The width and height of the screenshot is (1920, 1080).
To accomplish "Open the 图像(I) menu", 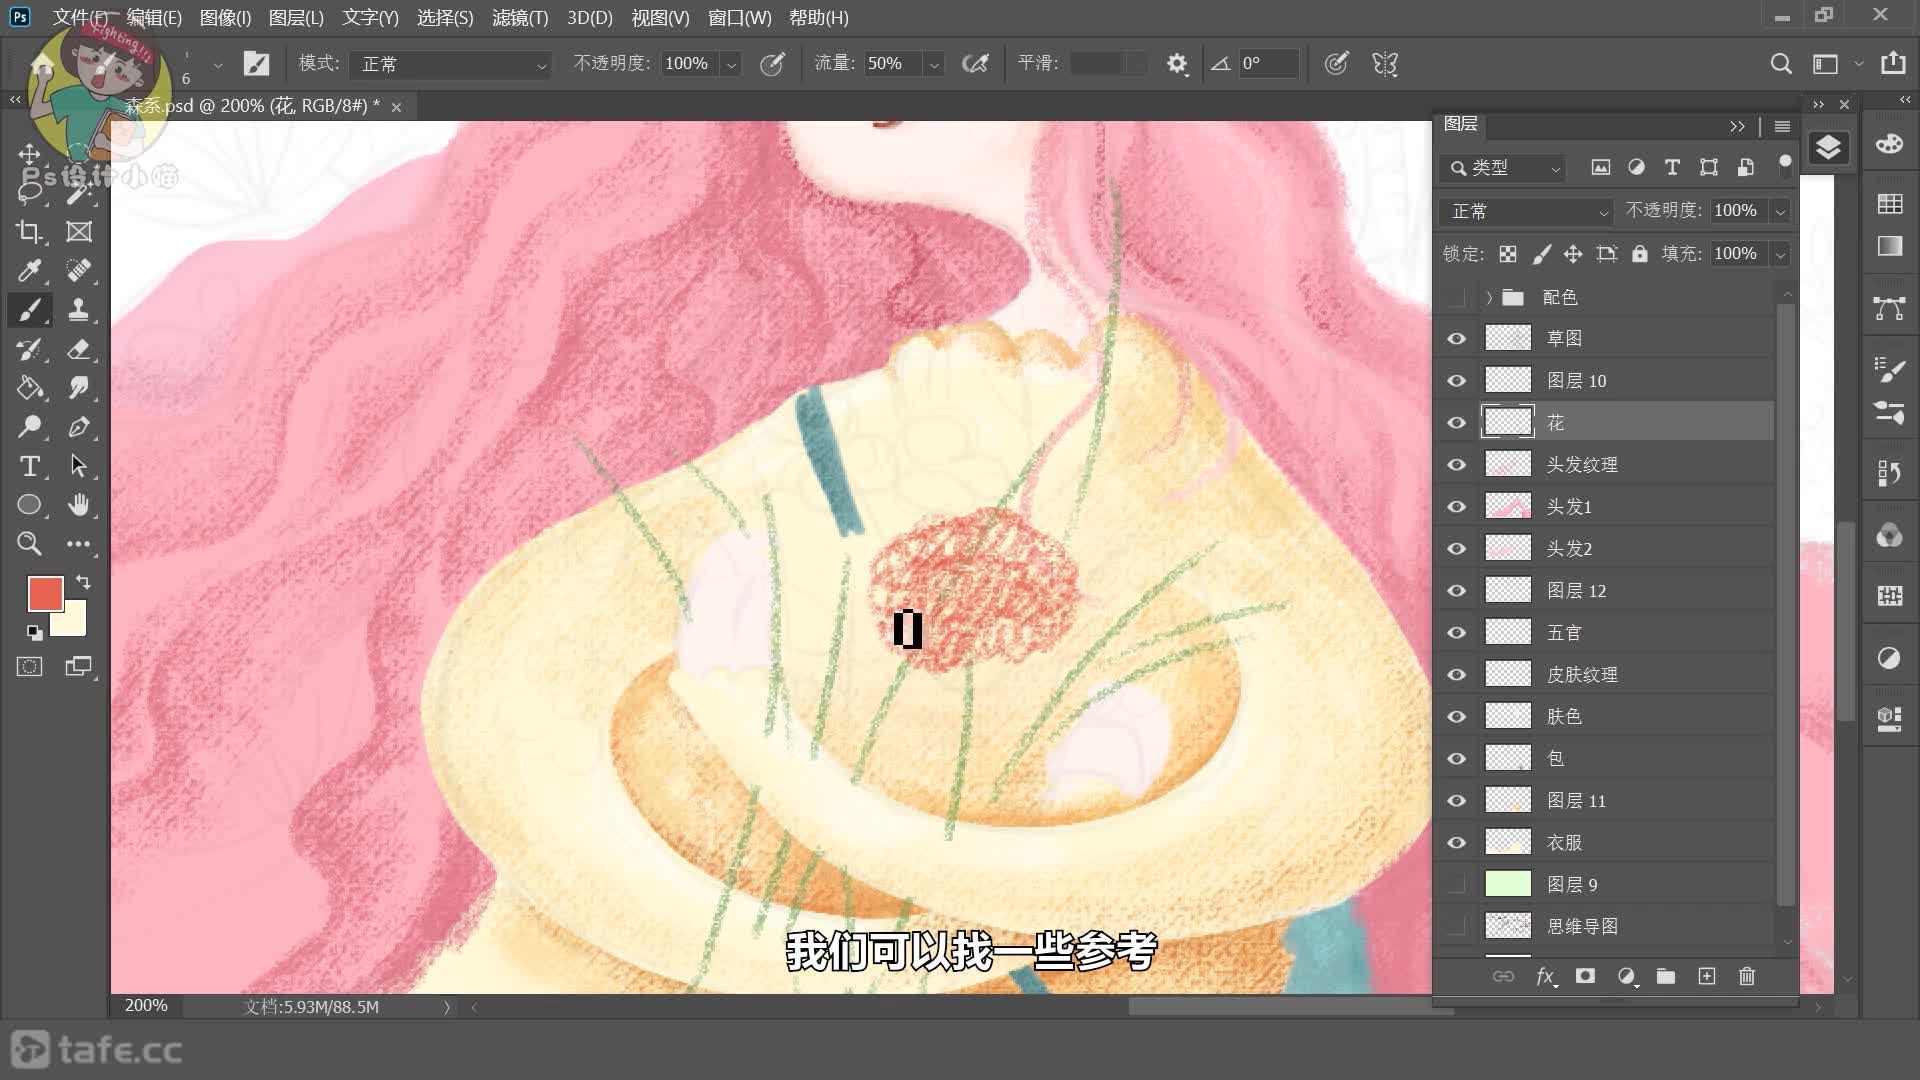I will [225, 18].
